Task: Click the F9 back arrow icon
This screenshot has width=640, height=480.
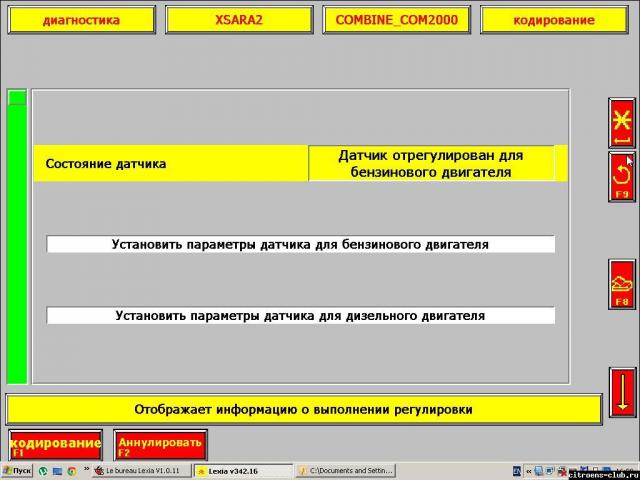Action: pos(622,177)
